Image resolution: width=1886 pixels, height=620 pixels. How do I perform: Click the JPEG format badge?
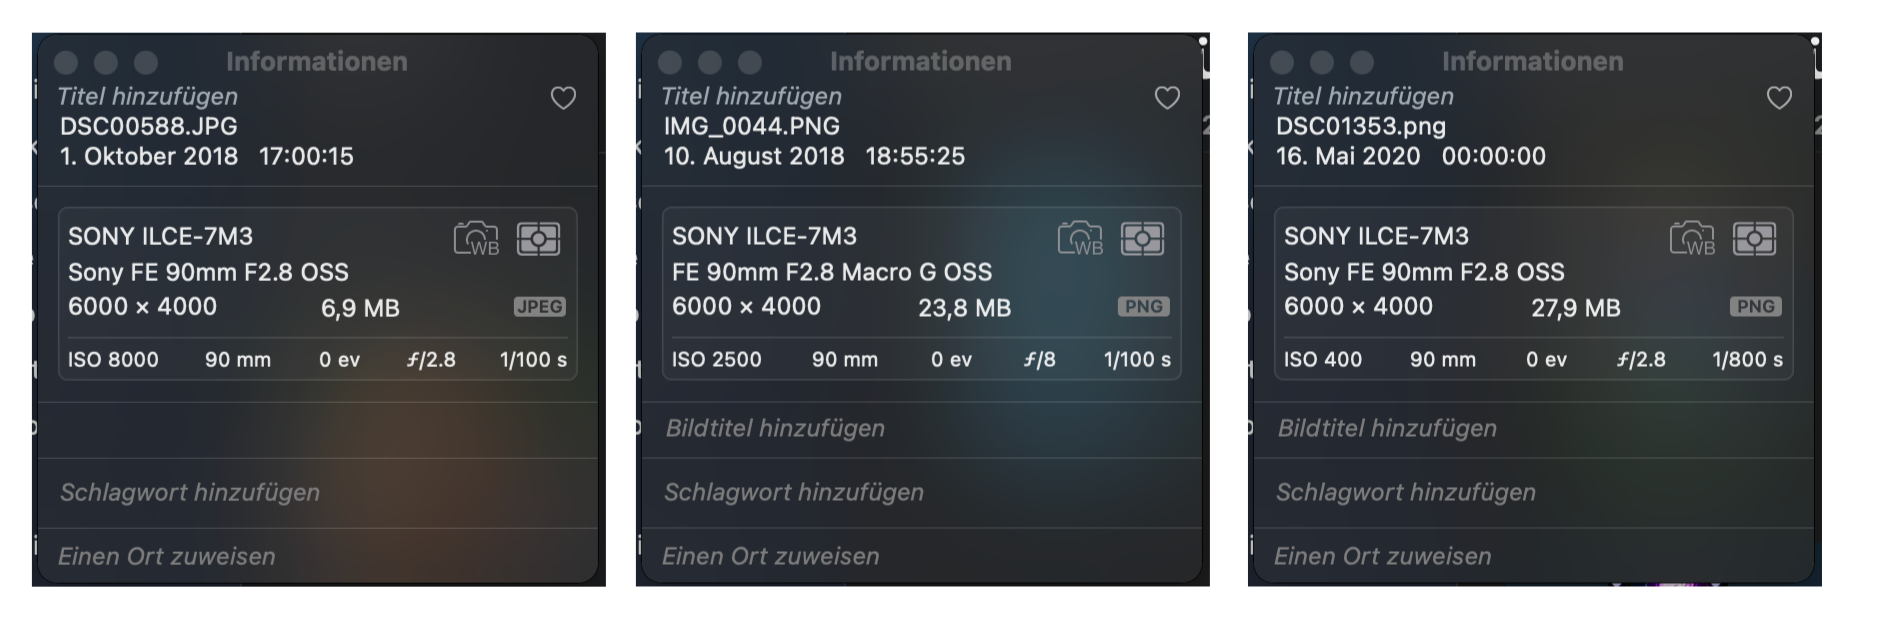point(540,307)
